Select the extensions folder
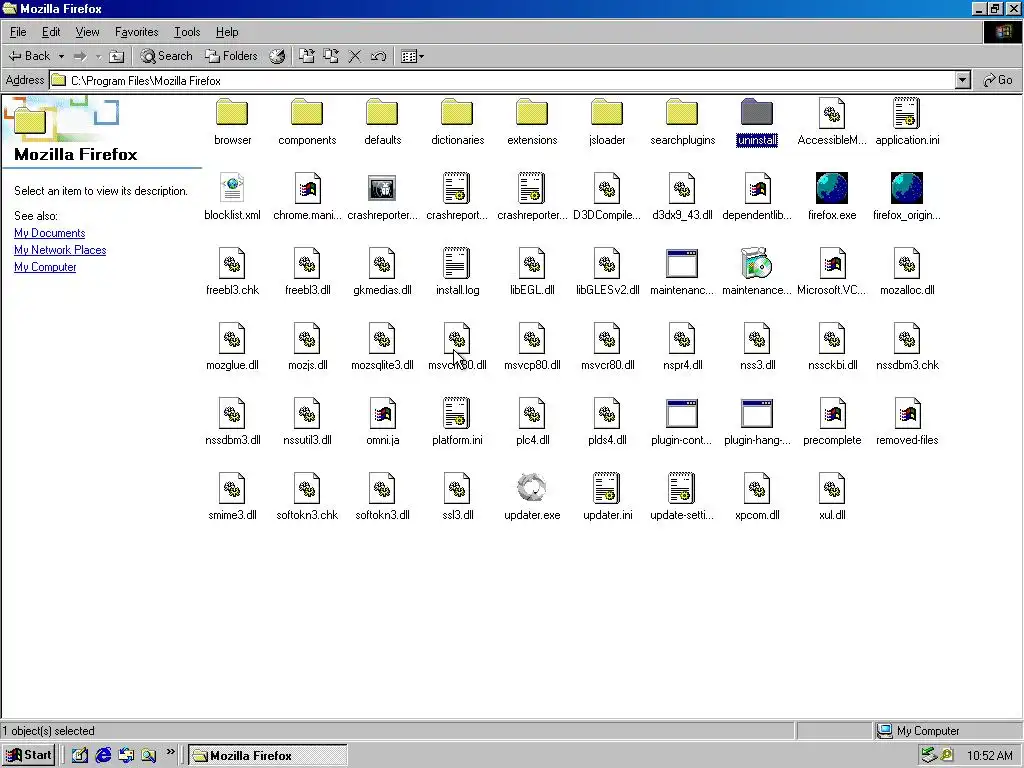The height and width of the screenshot is (768, 1024). coord(532,113)
